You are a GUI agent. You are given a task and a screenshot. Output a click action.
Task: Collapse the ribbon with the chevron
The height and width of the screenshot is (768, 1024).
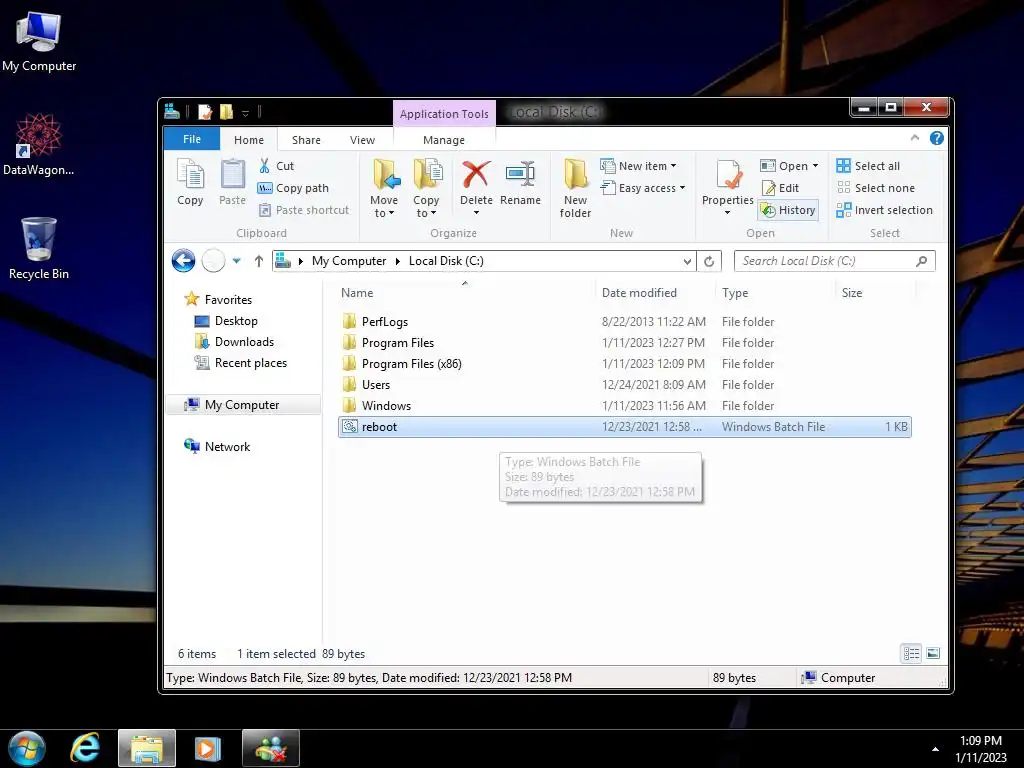915,138
